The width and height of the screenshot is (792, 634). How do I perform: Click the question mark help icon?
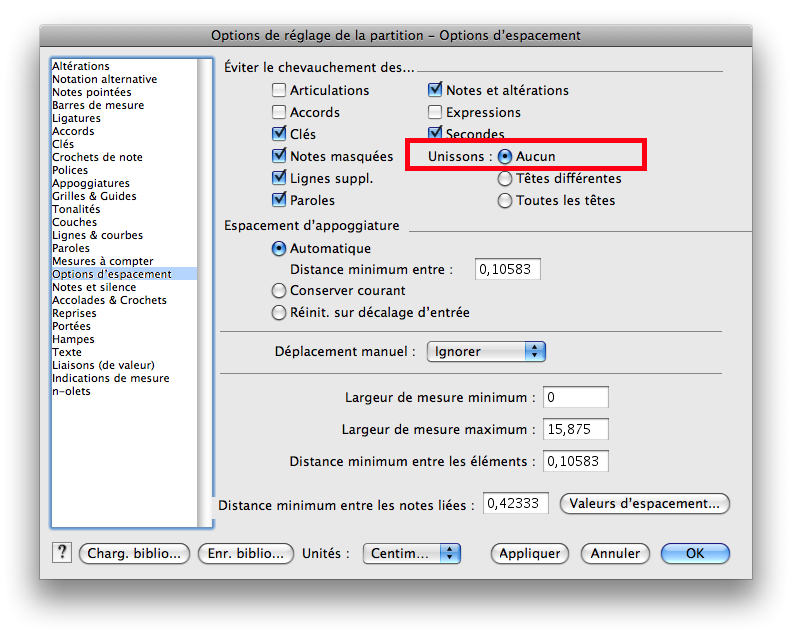61,552
